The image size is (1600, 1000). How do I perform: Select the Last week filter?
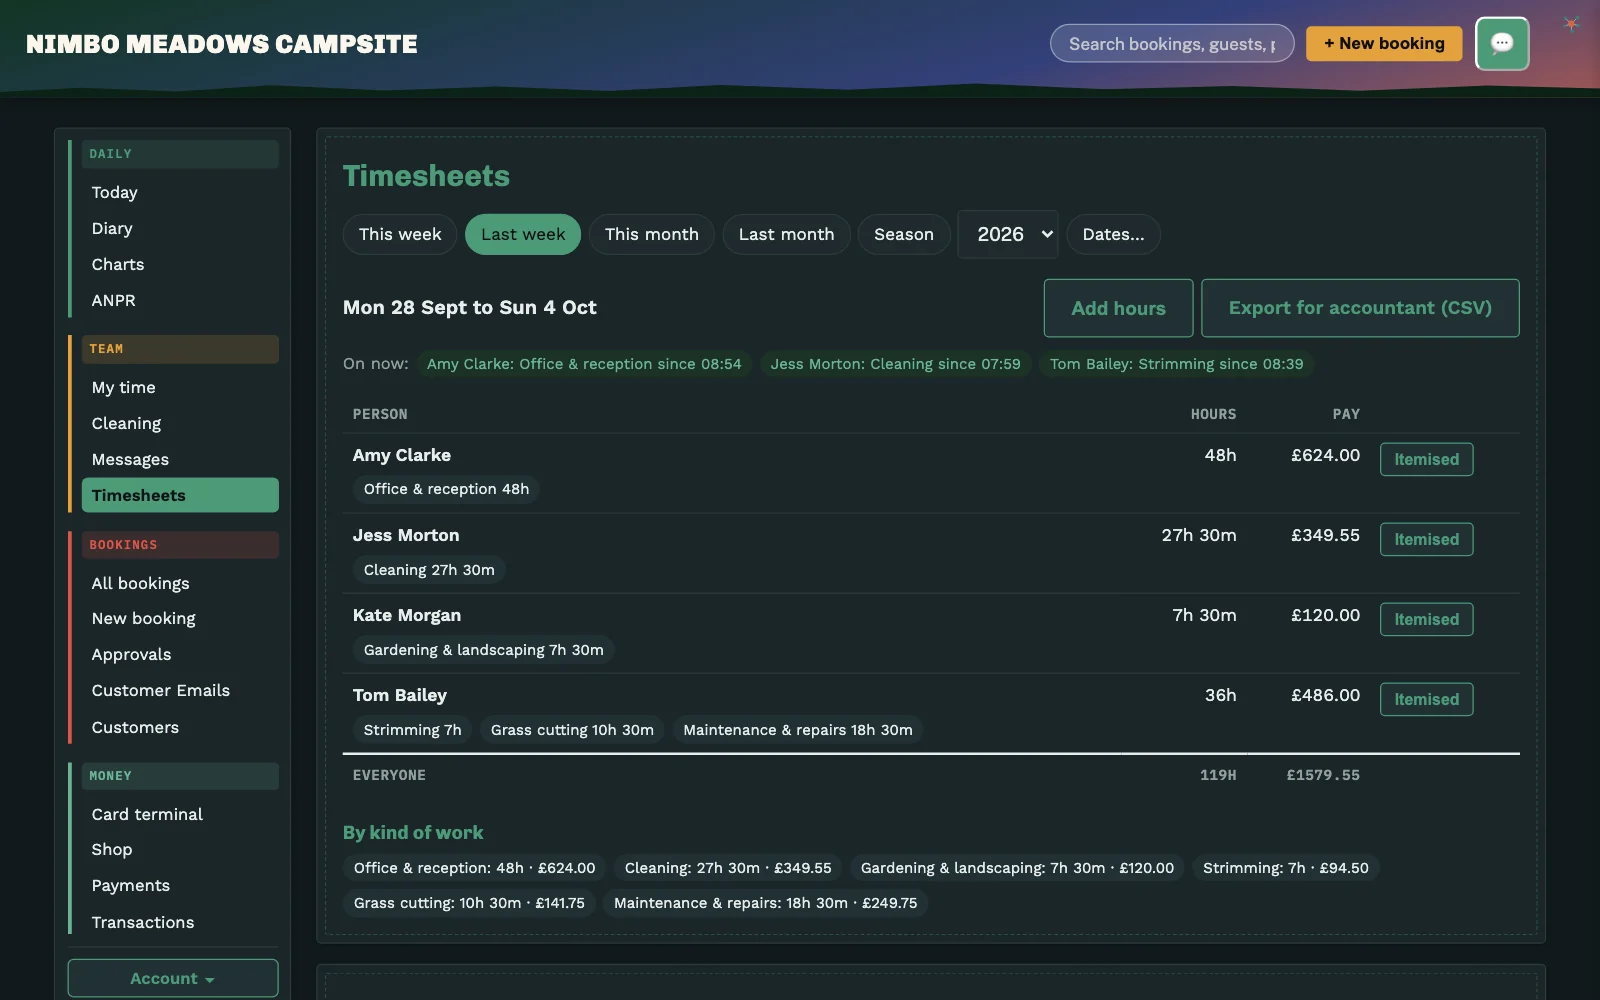(523, 234)
